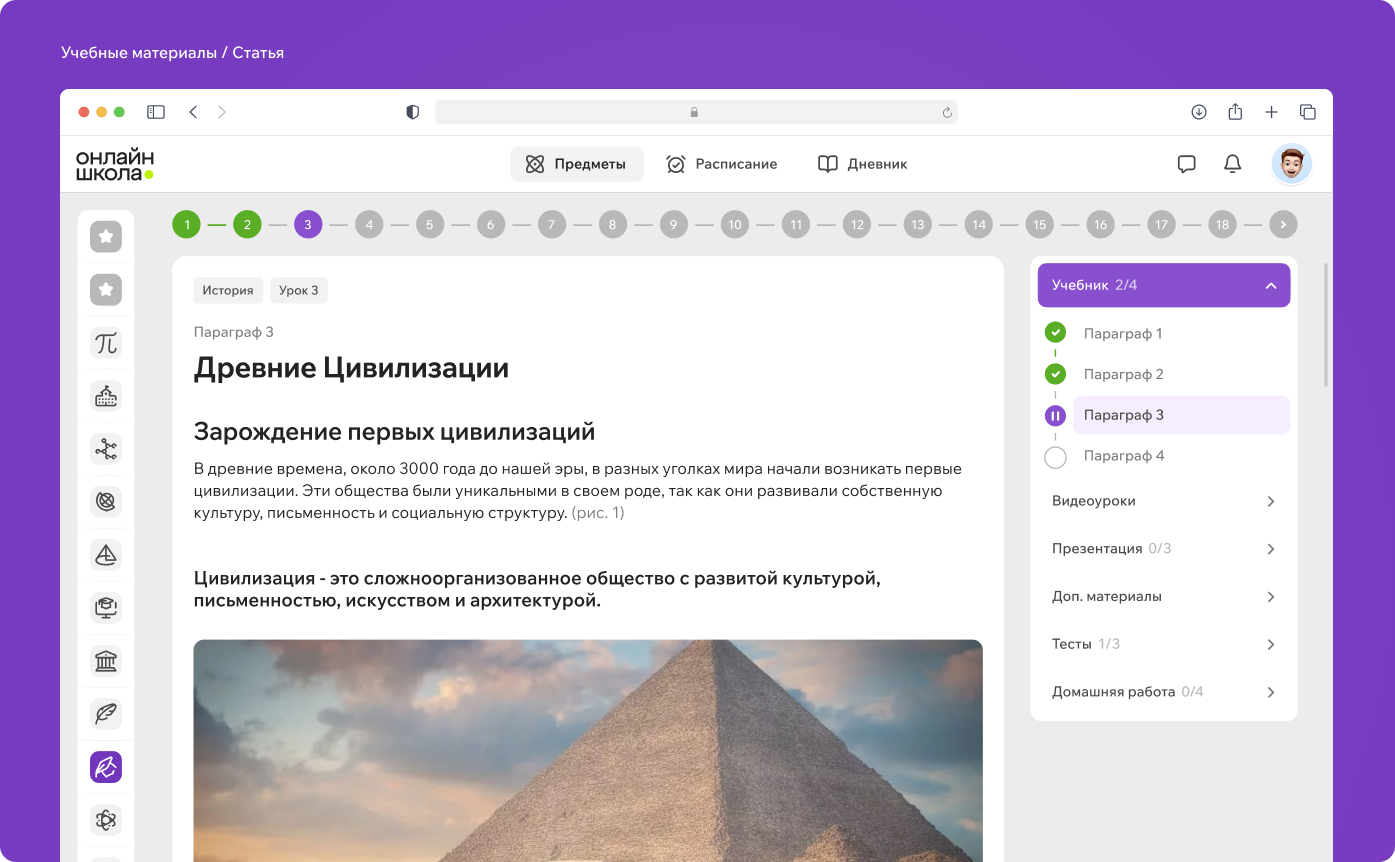
Task: Open the museum columns history icon
Action: pos(105,661)
